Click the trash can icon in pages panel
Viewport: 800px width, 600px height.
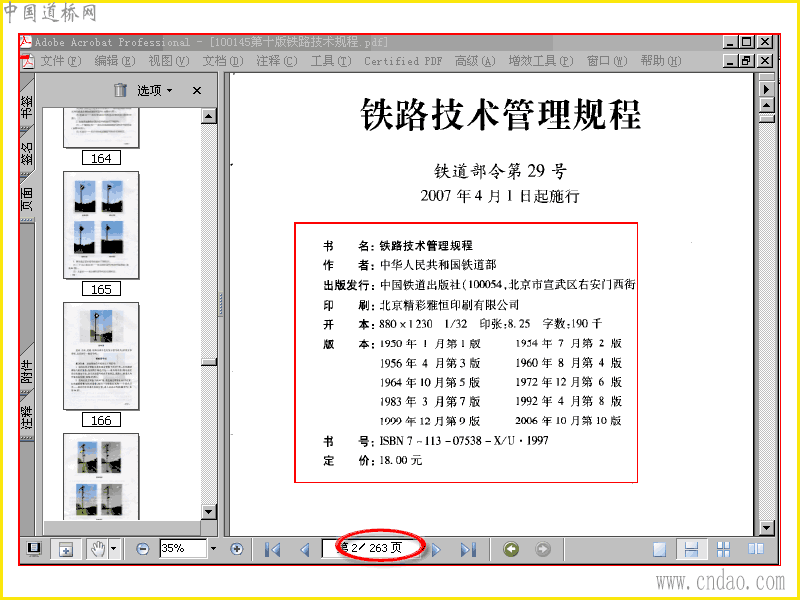click(120, 90)
